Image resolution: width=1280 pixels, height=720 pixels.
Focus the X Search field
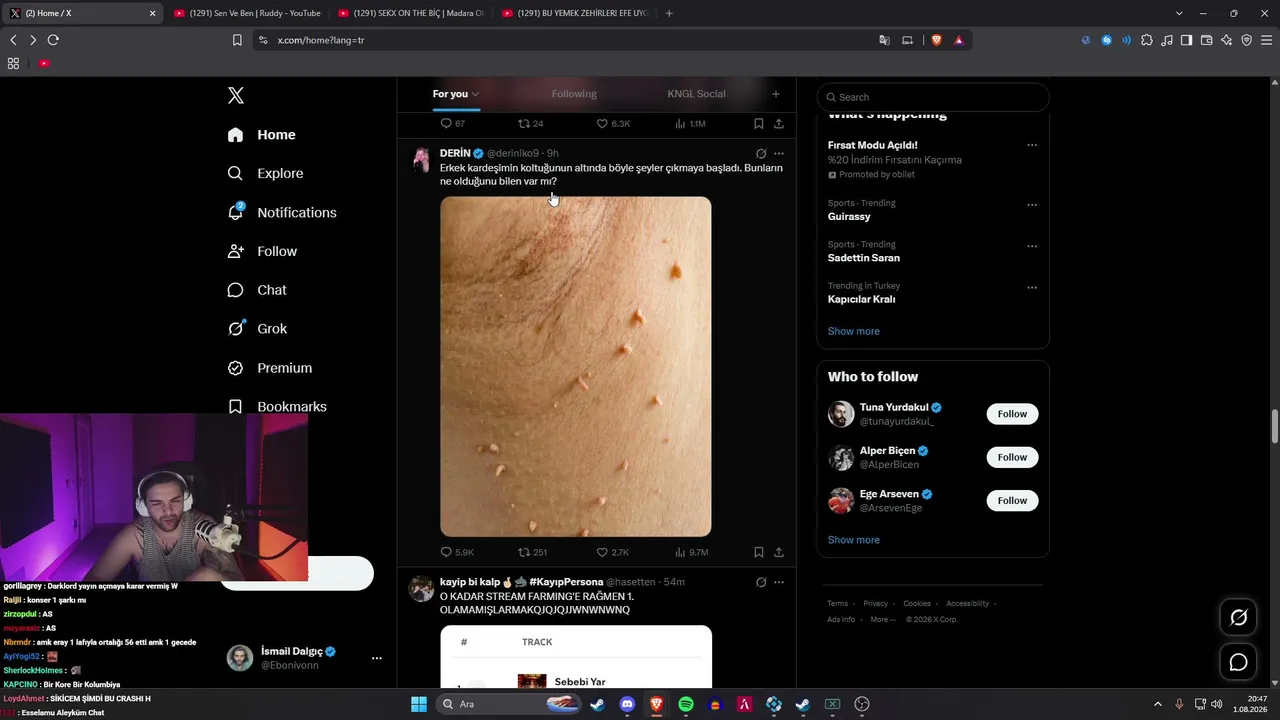(x=933, y=97)
